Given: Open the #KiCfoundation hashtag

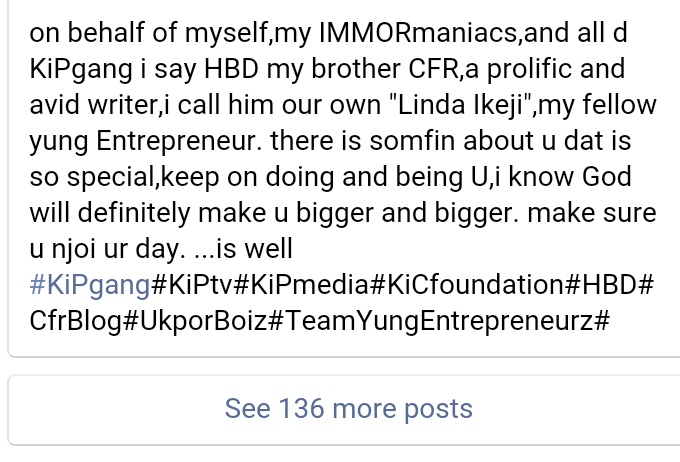Looking at the screenshot, I should (470, 285).
